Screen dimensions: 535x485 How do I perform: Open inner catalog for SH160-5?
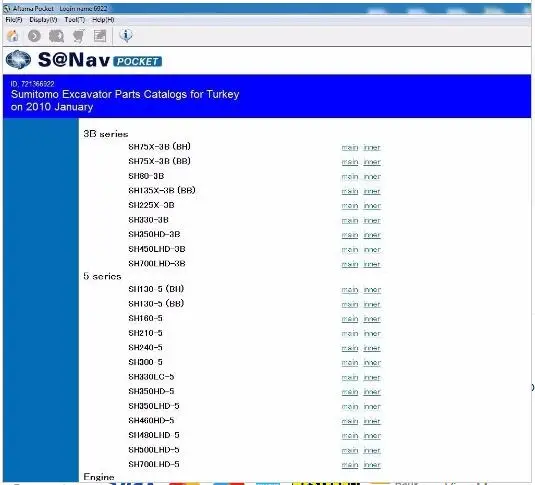pos(372,319)
